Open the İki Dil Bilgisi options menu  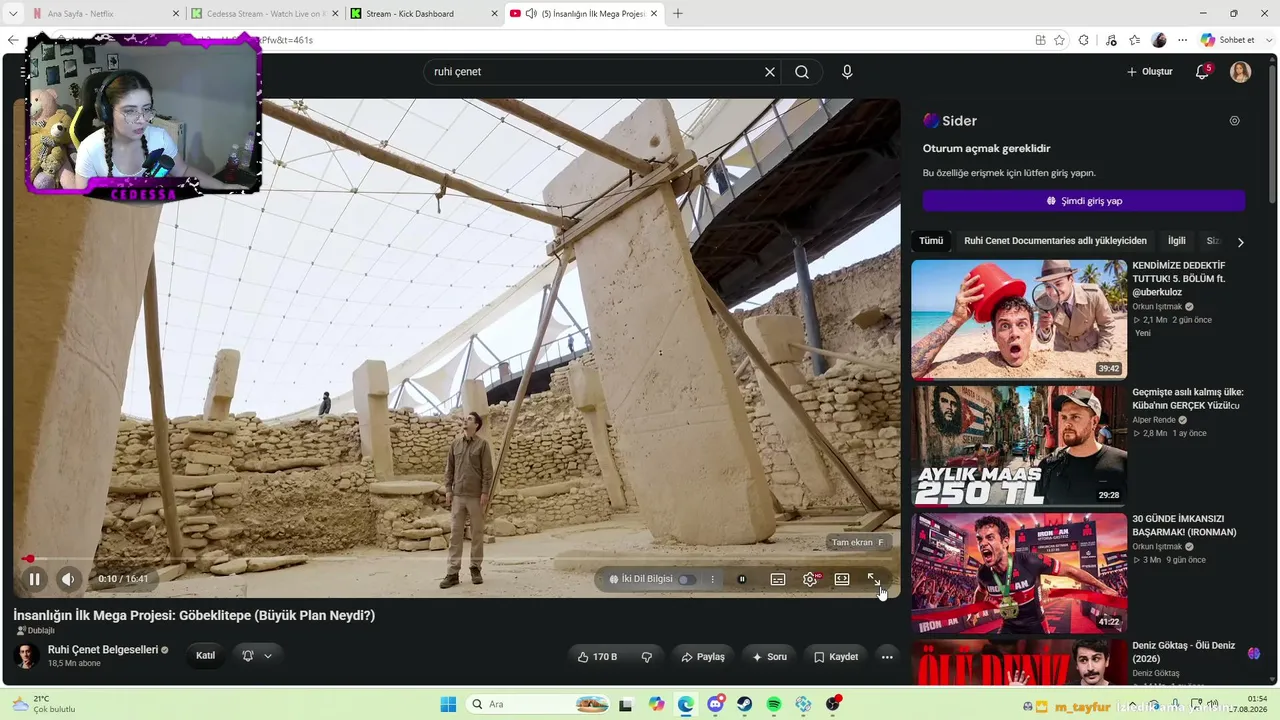[713, 579]
